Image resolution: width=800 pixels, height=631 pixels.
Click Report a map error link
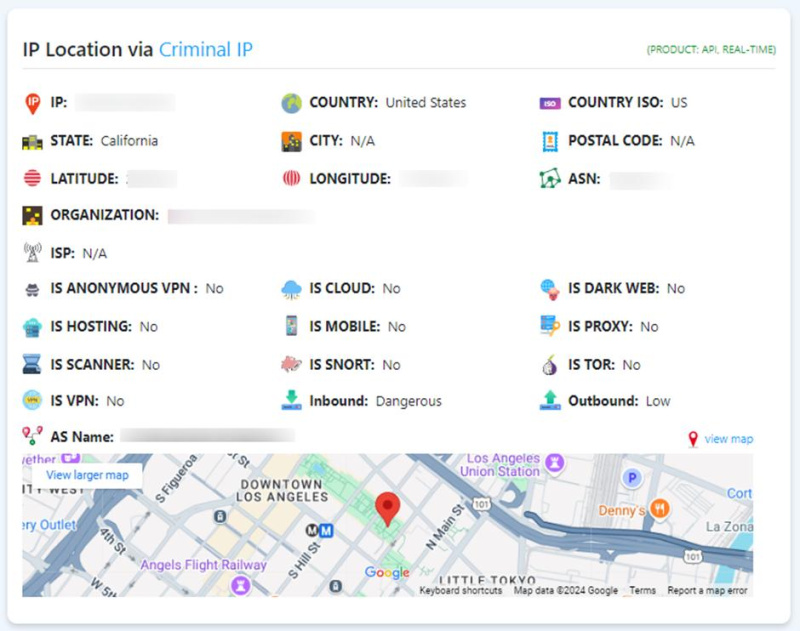coord(707,590)
